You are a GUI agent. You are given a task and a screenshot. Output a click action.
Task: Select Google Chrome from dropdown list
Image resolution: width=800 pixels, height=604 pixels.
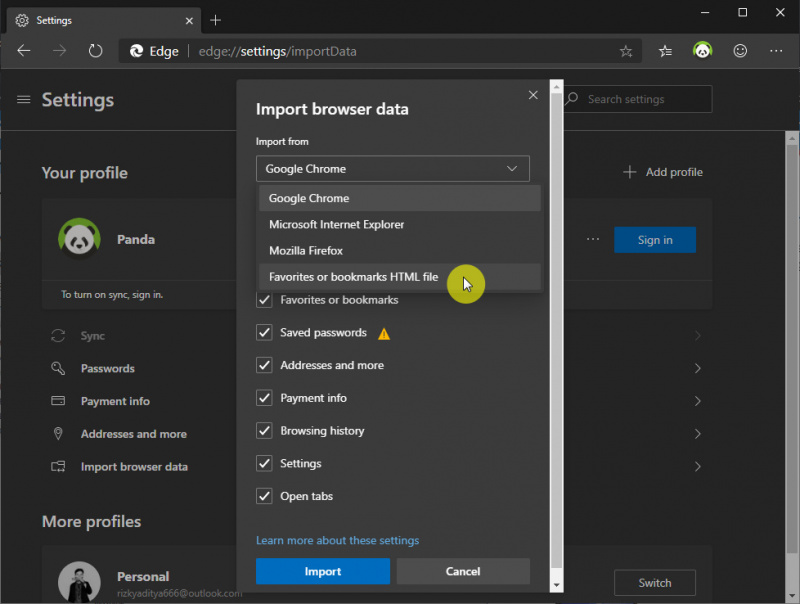click(x=399, y=198)
